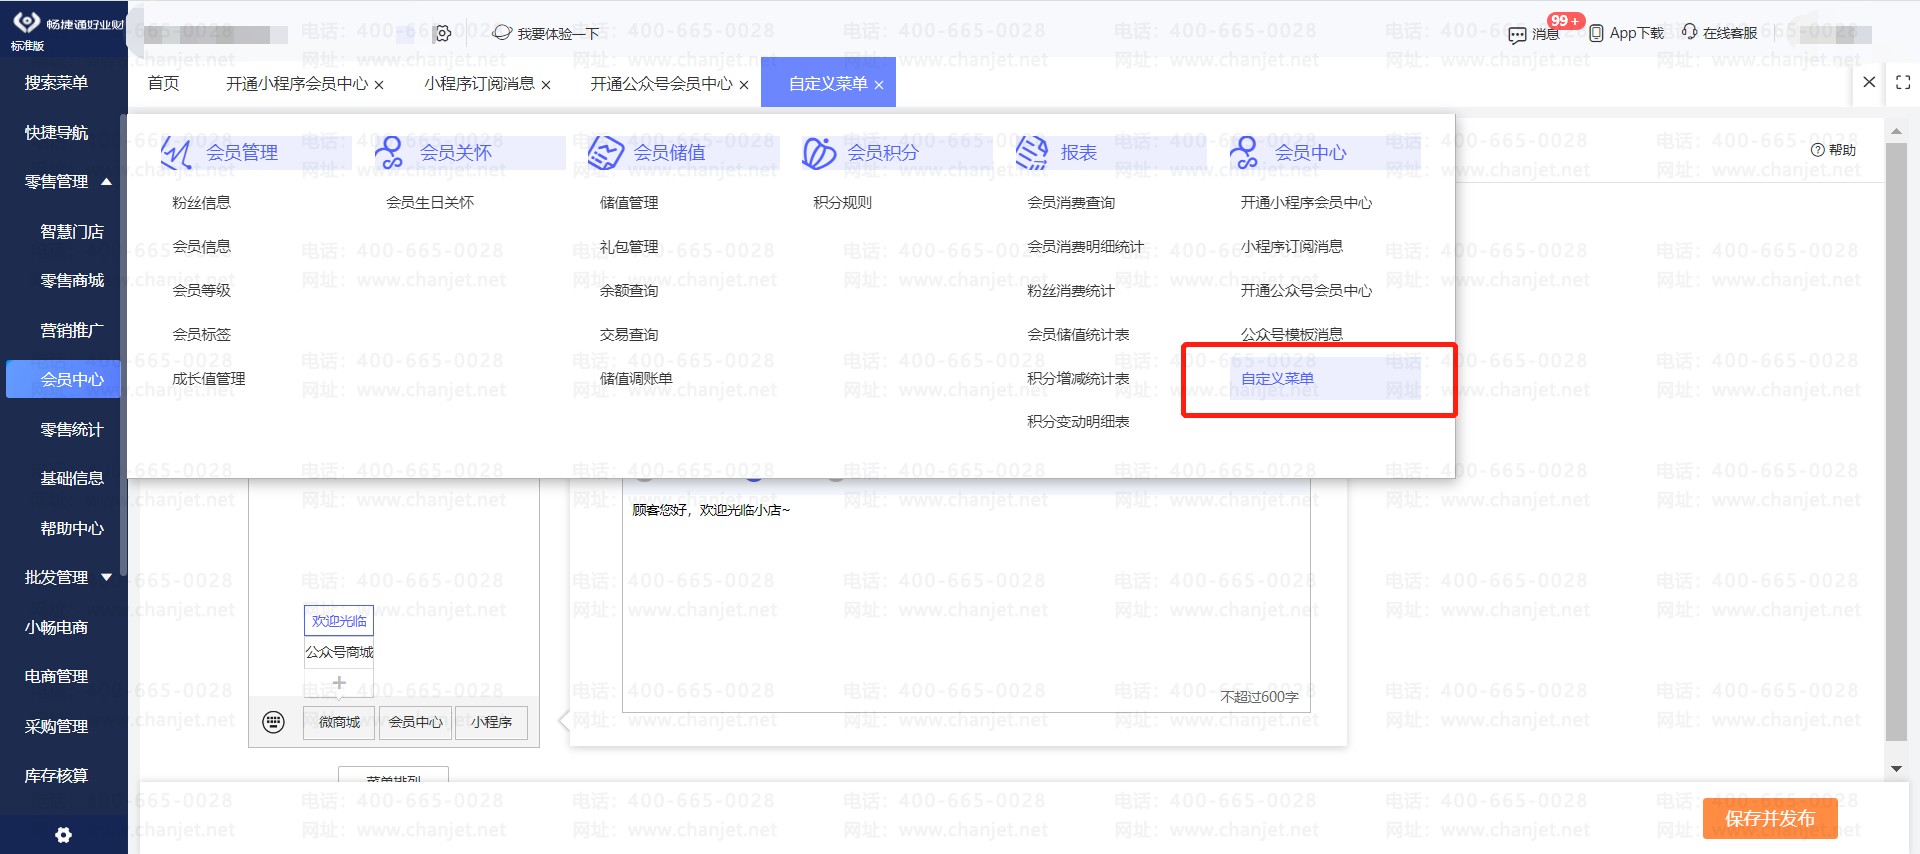Open the 消息 notifications icon
This screenshot has height=854, width=1920.
tap(1517, 35)
